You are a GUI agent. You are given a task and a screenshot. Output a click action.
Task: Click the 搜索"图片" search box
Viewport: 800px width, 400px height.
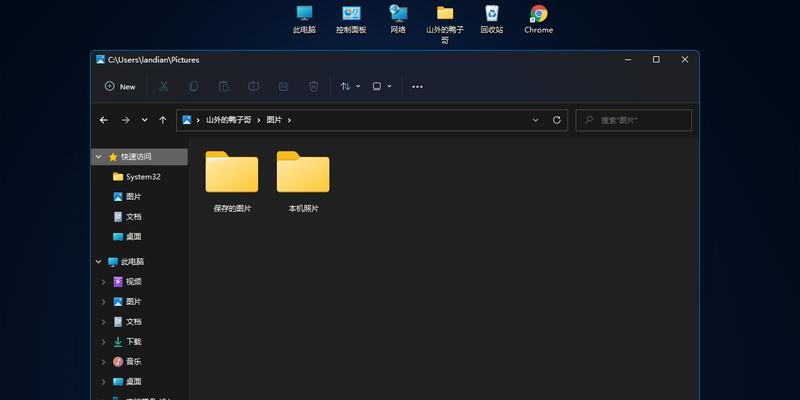coord(634,120)
